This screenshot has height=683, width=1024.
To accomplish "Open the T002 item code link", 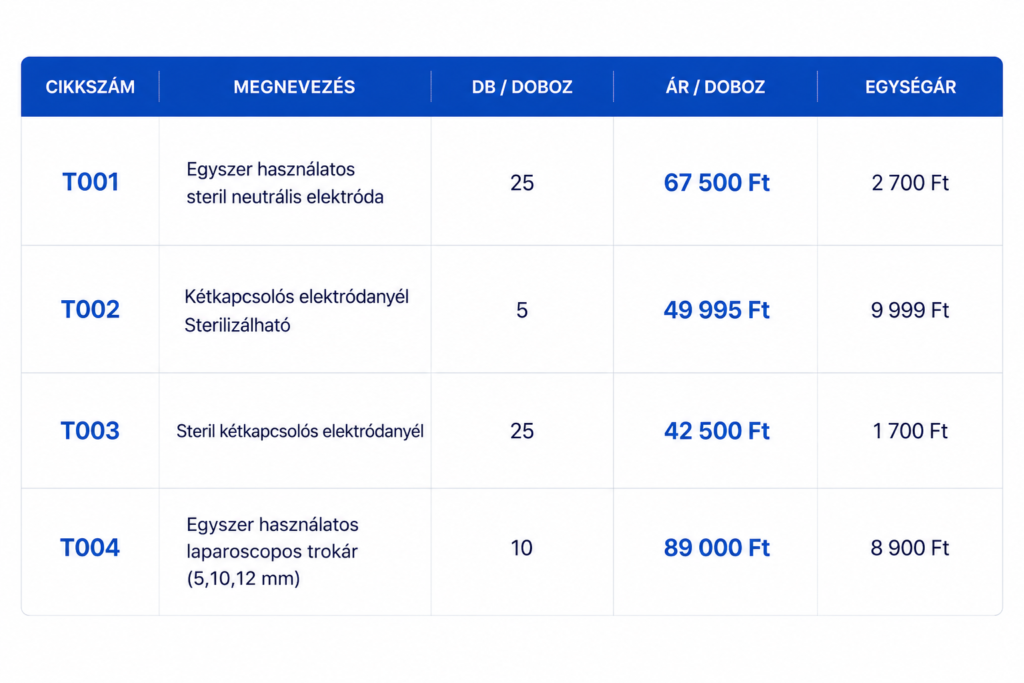I will click(90, 310).
